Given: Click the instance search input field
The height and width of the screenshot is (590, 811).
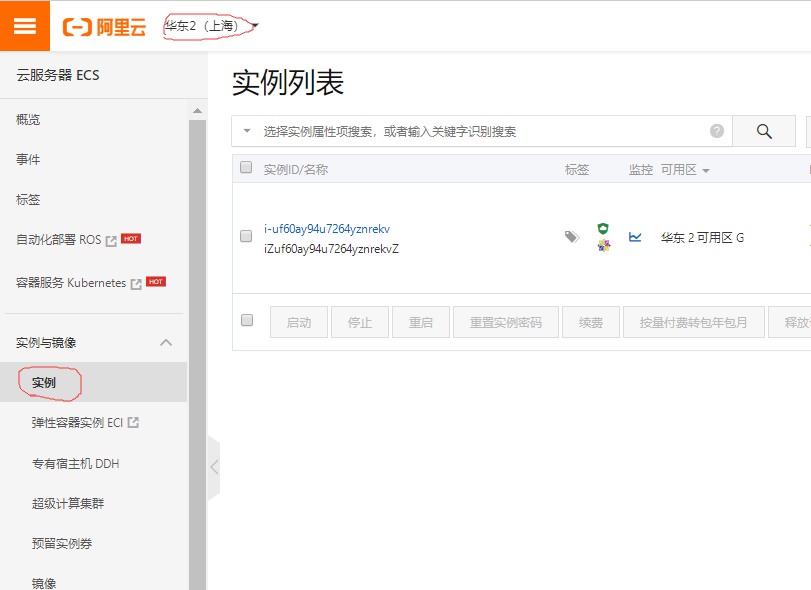Looking at the screenshot, I should 481,131.
